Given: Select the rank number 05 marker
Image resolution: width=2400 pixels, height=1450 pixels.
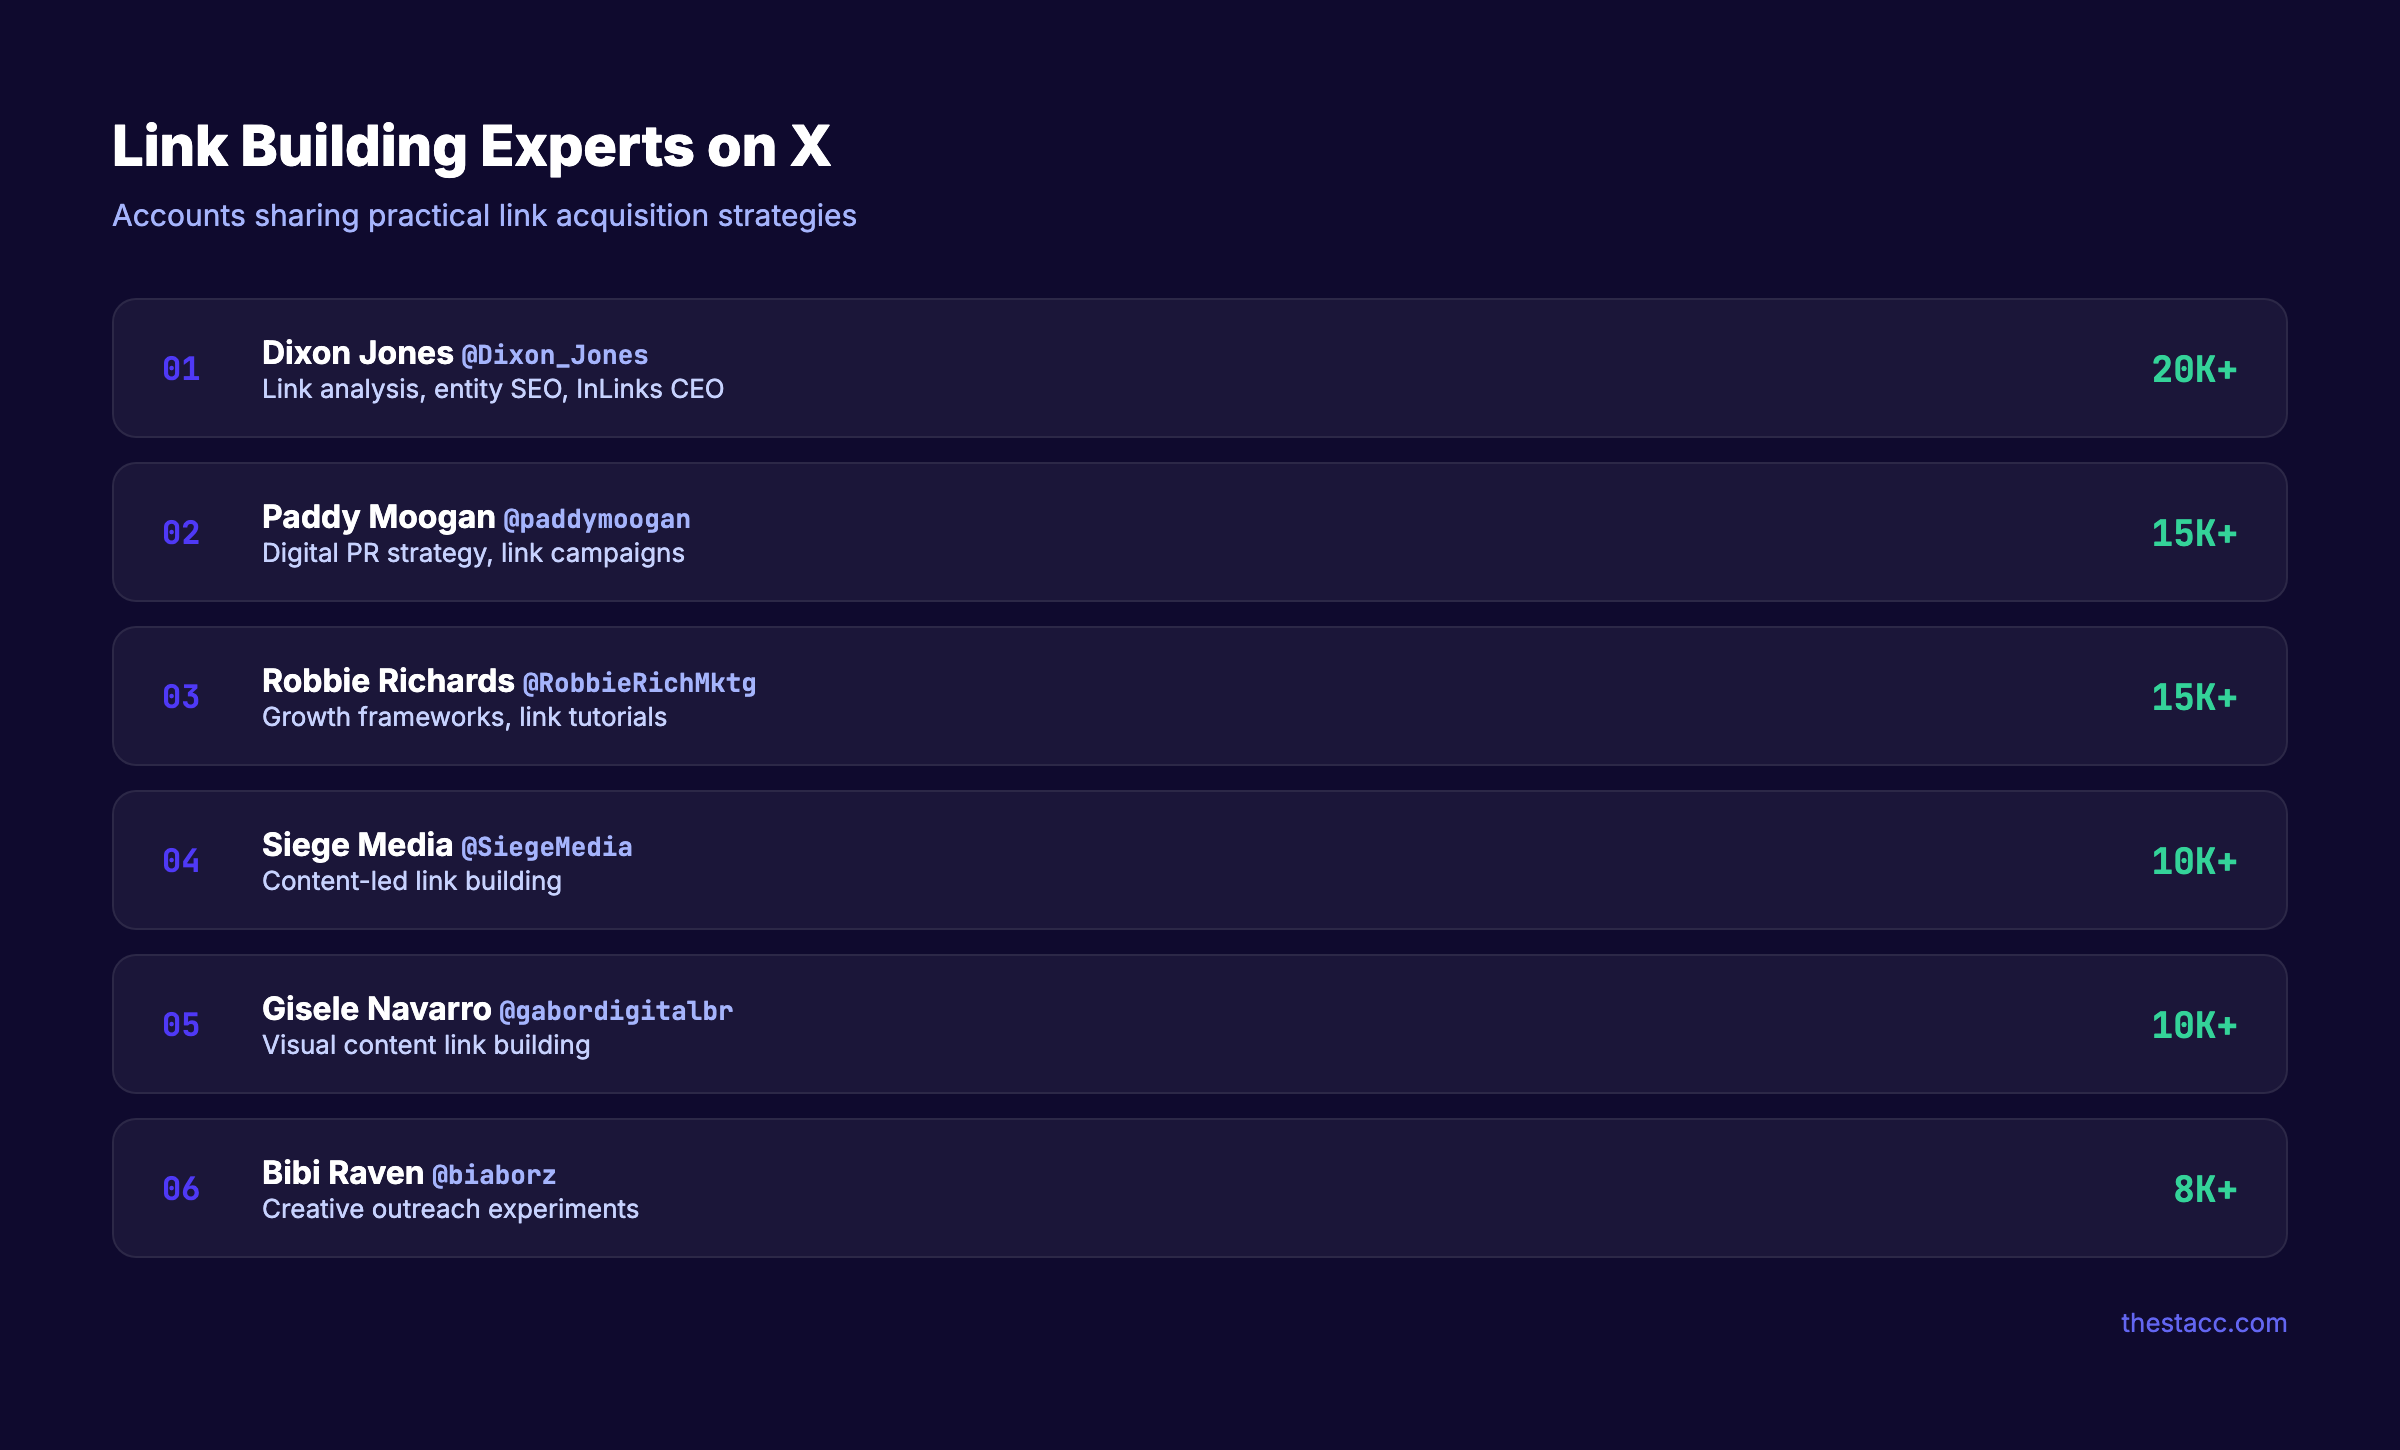Looking at the screenshot, I should pos(181,1024).
